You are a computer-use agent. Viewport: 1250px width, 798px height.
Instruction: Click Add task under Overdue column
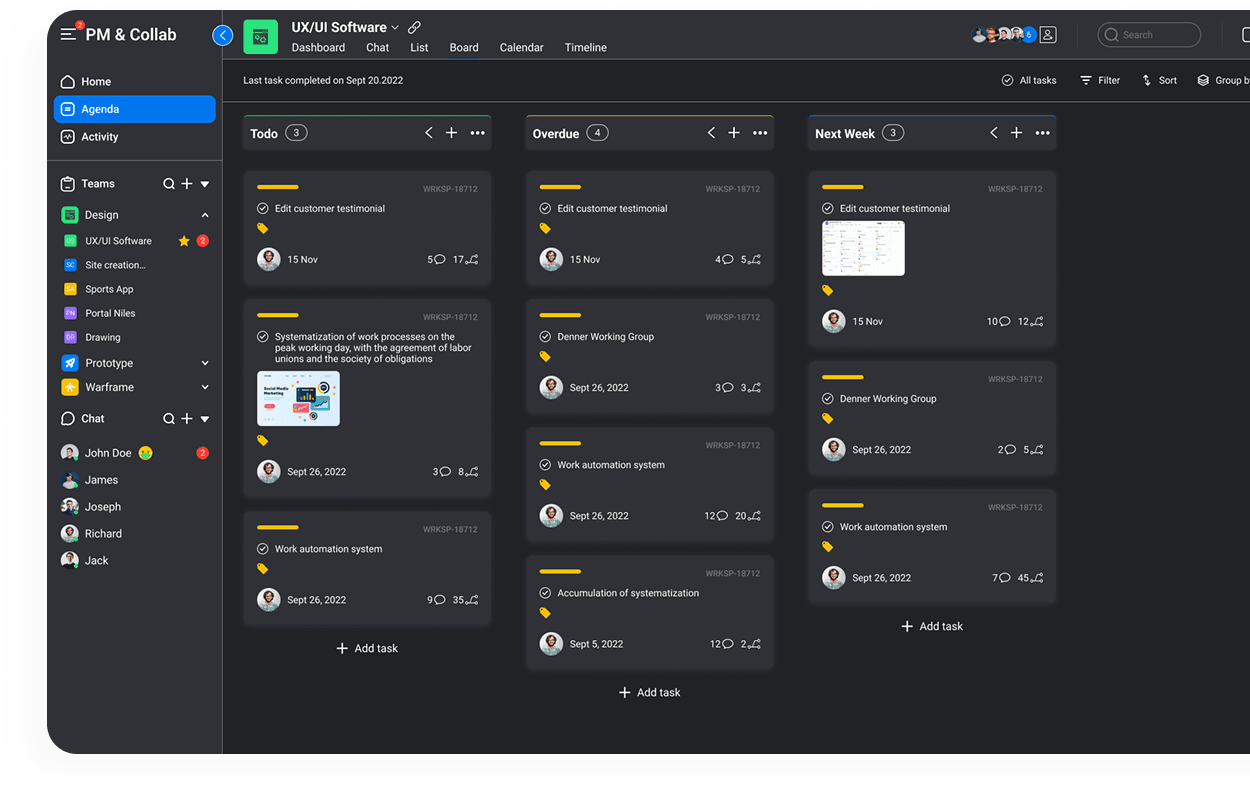pos(649,693)
